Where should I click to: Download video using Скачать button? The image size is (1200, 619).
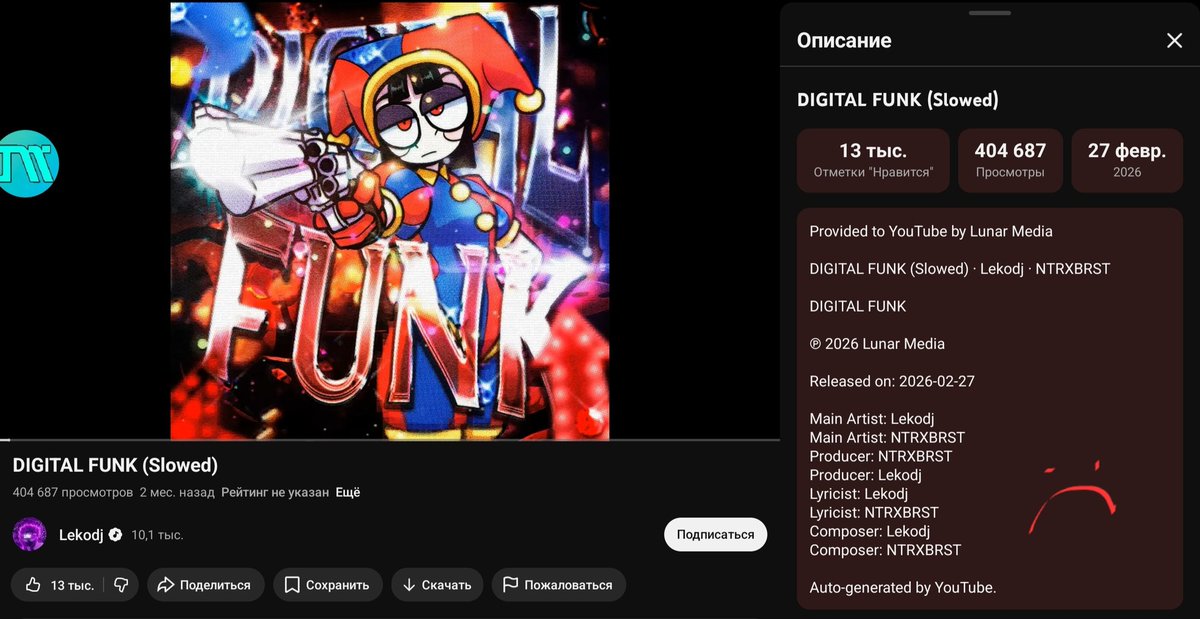click(x=437, y=585)
